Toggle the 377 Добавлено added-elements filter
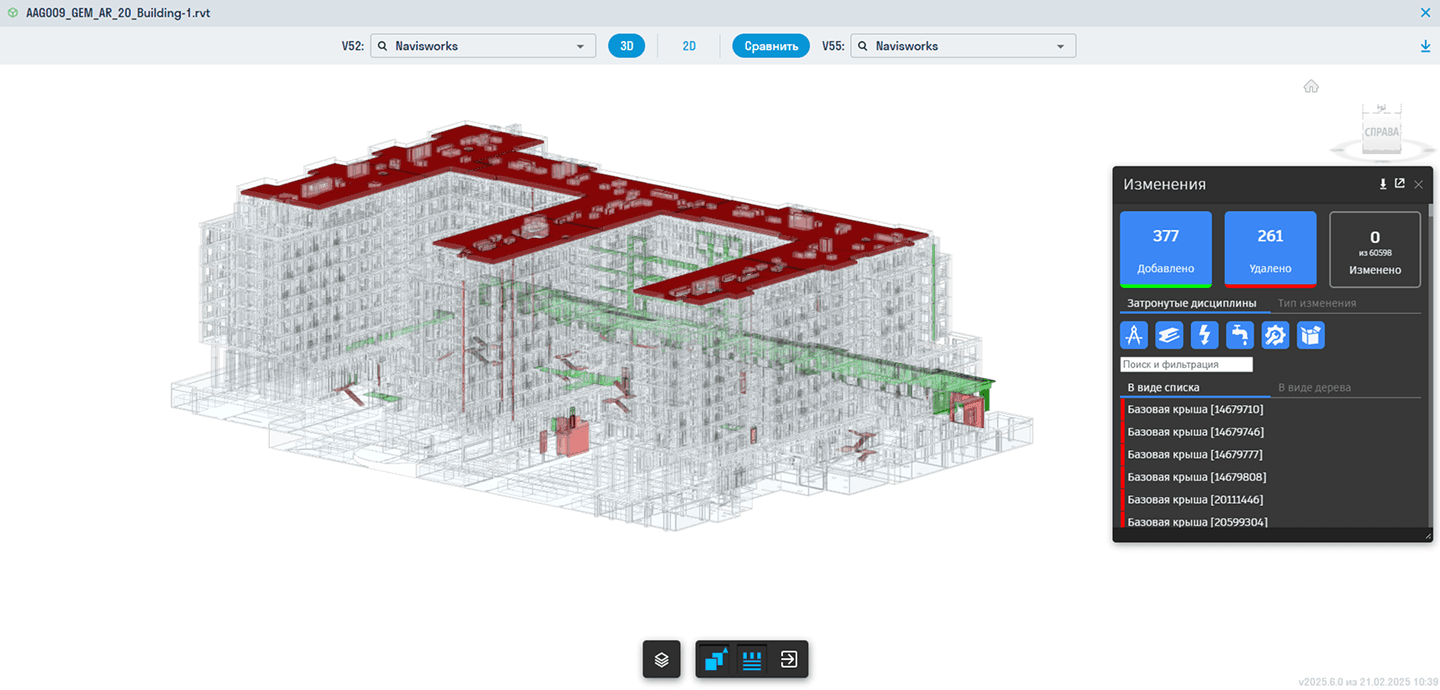This screenshot has width=1440, height=690. point(1165,248)
